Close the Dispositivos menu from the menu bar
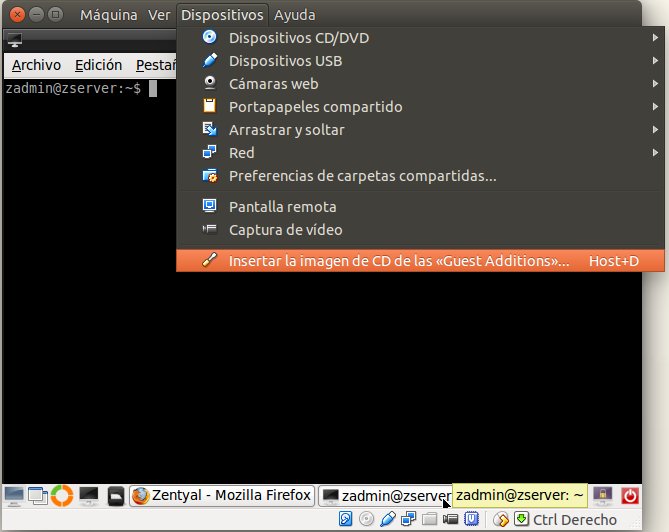Screen dimensions: 669x532 pos(222,15)
